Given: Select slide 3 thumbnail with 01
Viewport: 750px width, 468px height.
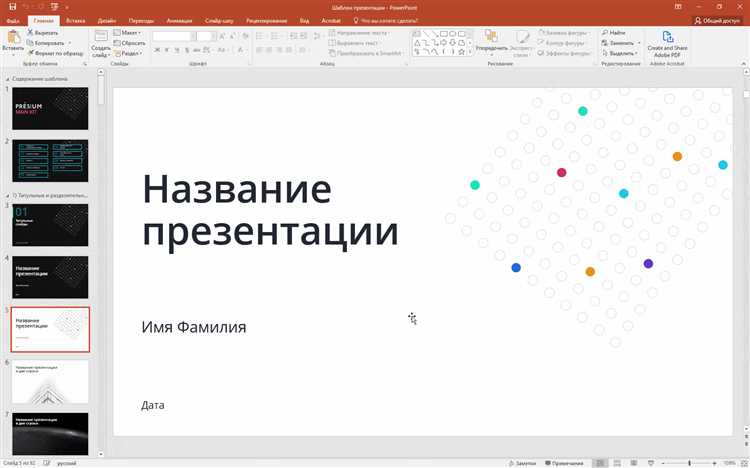Looking at the screenshot, I should pyautogui.click(x=50, y=225).
